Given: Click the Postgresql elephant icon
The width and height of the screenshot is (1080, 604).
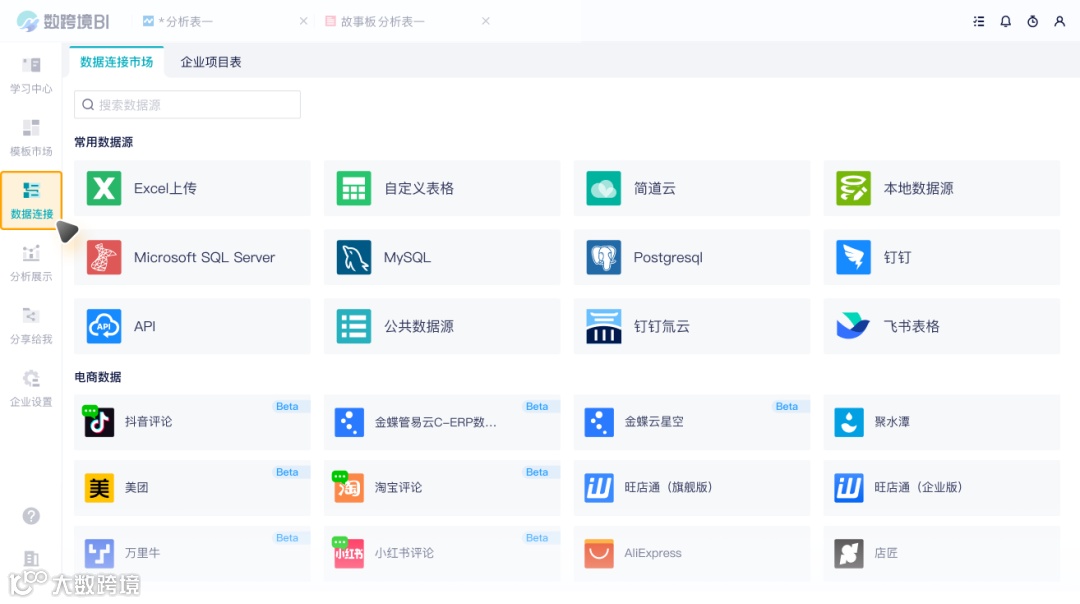Looking at the screenshot, I should [603, 257].
